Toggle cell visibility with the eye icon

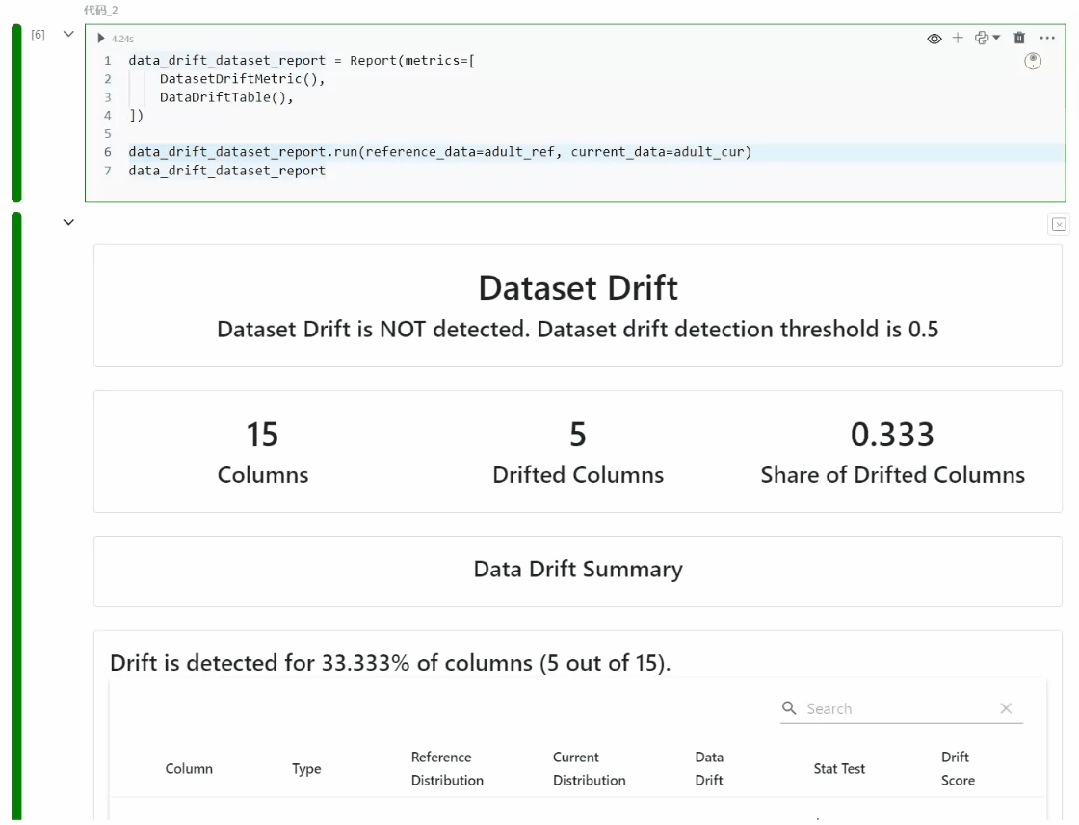(934, 39)
